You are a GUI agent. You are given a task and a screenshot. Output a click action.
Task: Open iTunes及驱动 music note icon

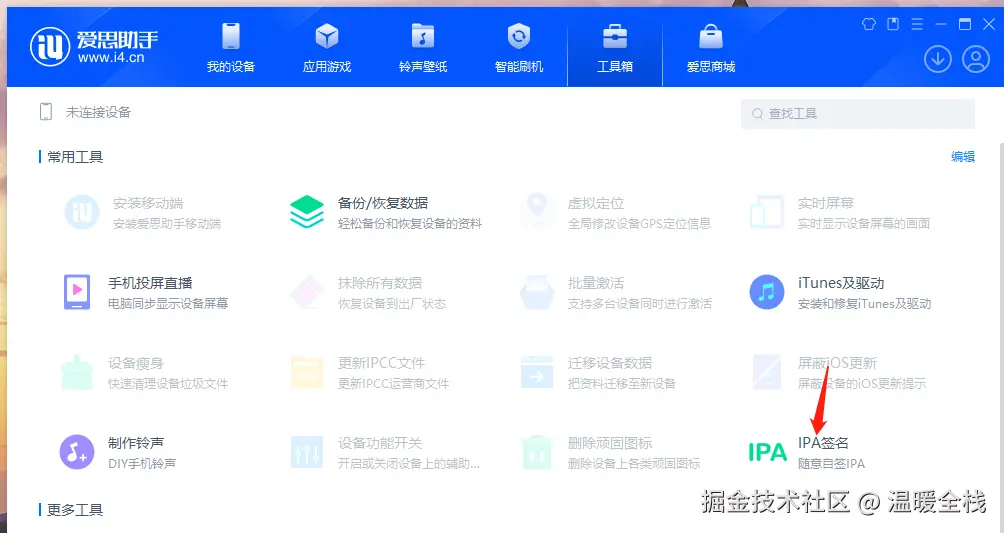[766, 292]
